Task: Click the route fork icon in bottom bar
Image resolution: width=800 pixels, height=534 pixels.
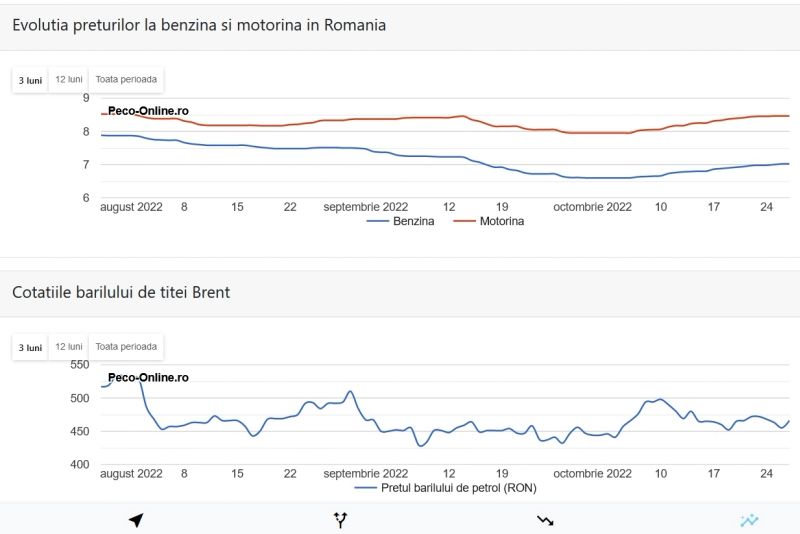Action: click(x=340, y=520)
